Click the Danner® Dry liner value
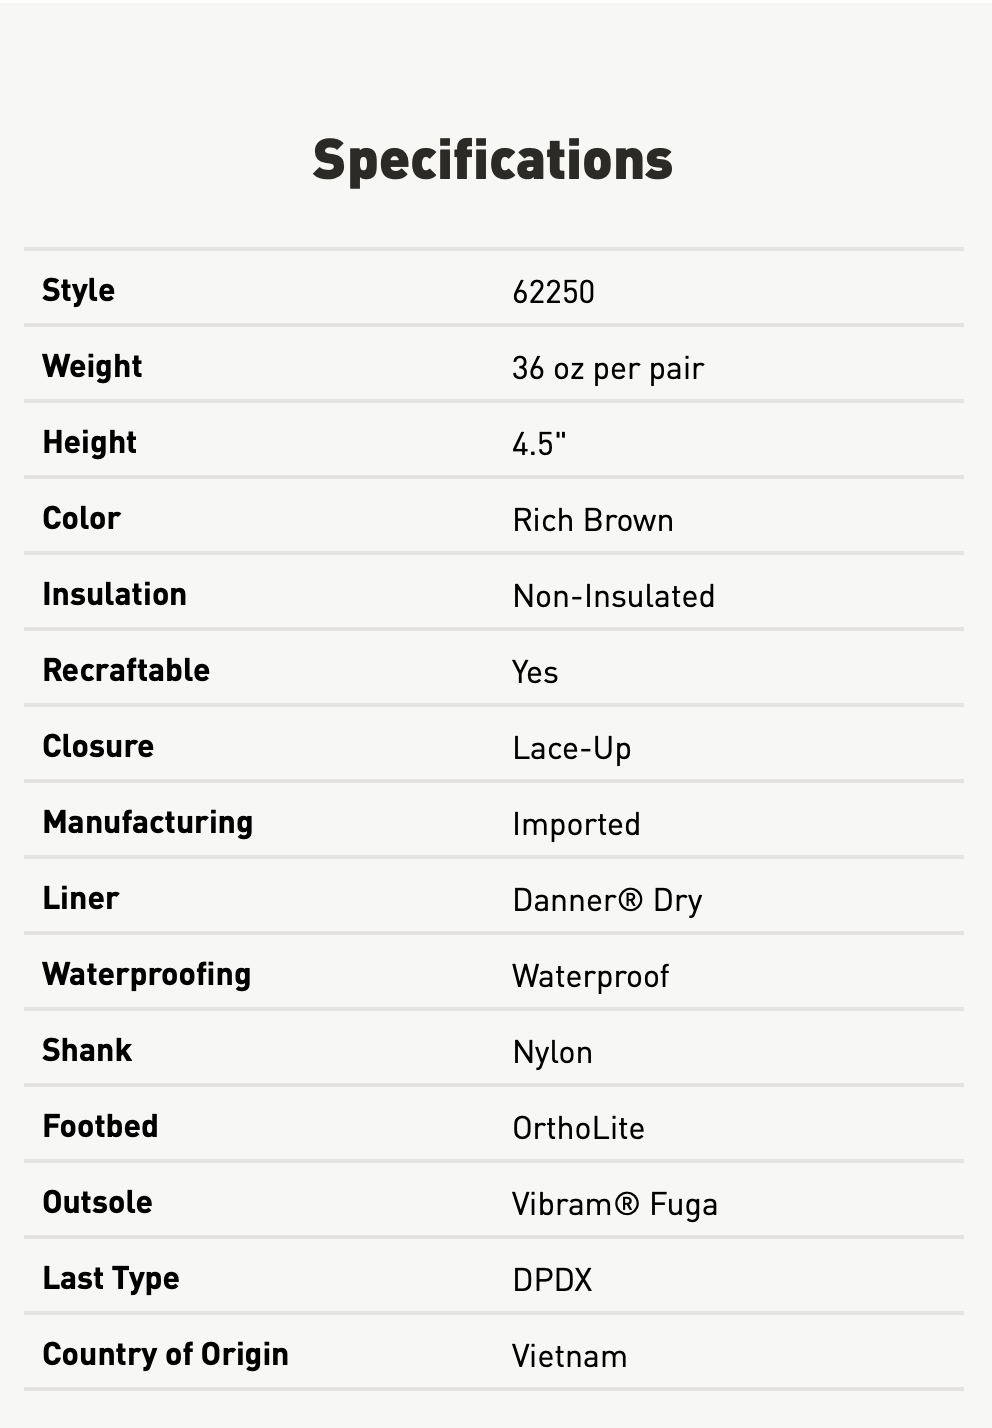 [x=607, y=900]
